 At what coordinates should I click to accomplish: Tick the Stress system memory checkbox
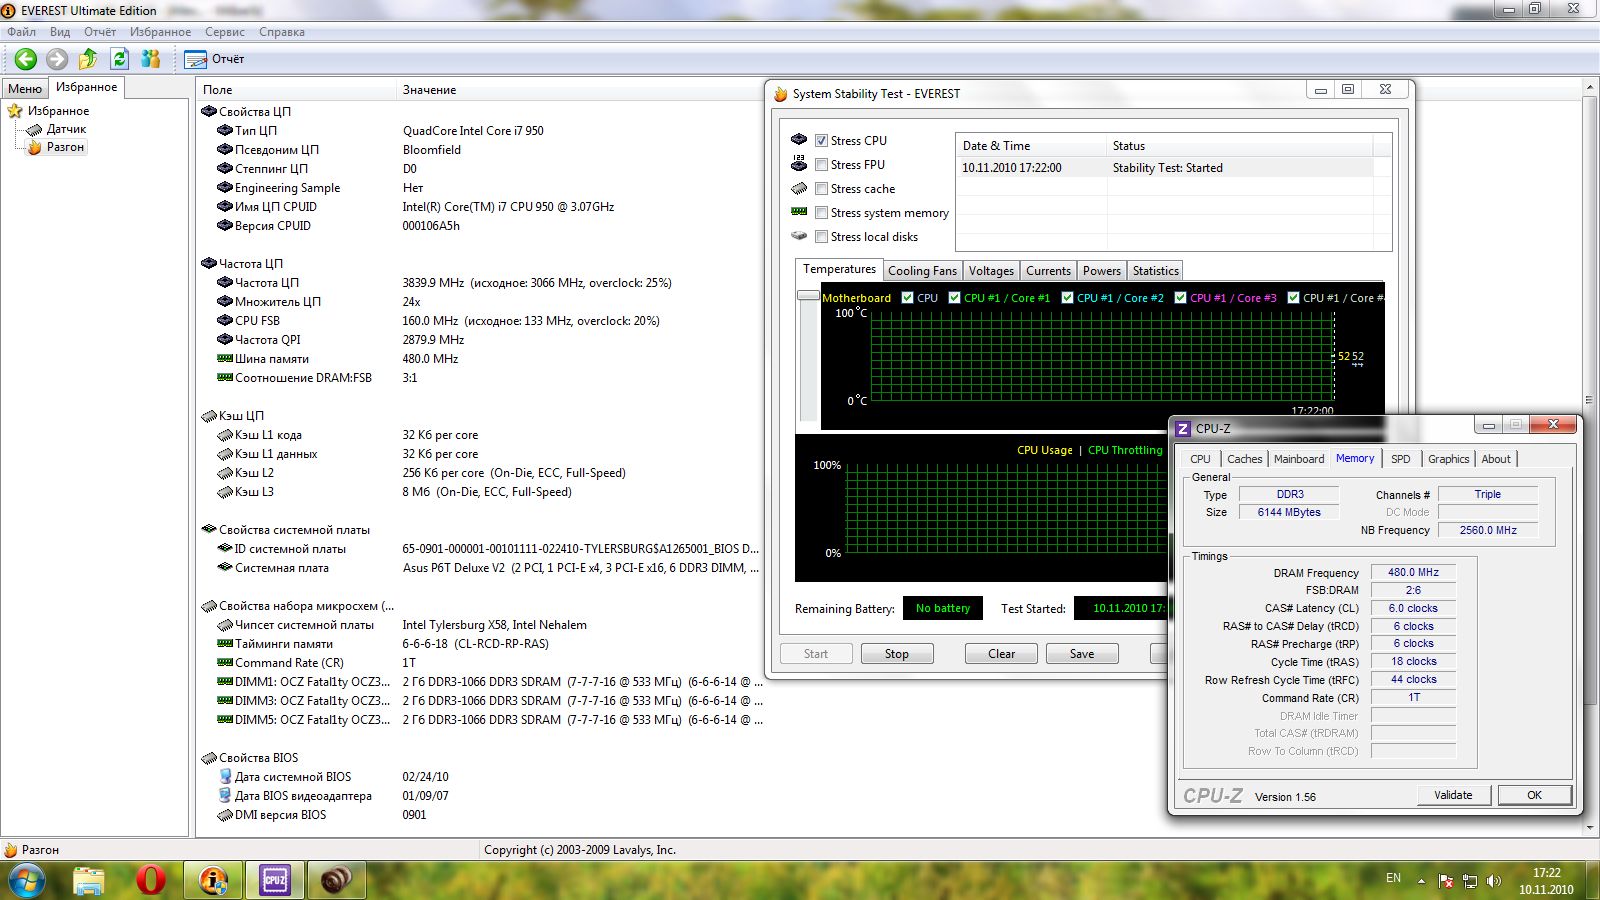[821, 213]
